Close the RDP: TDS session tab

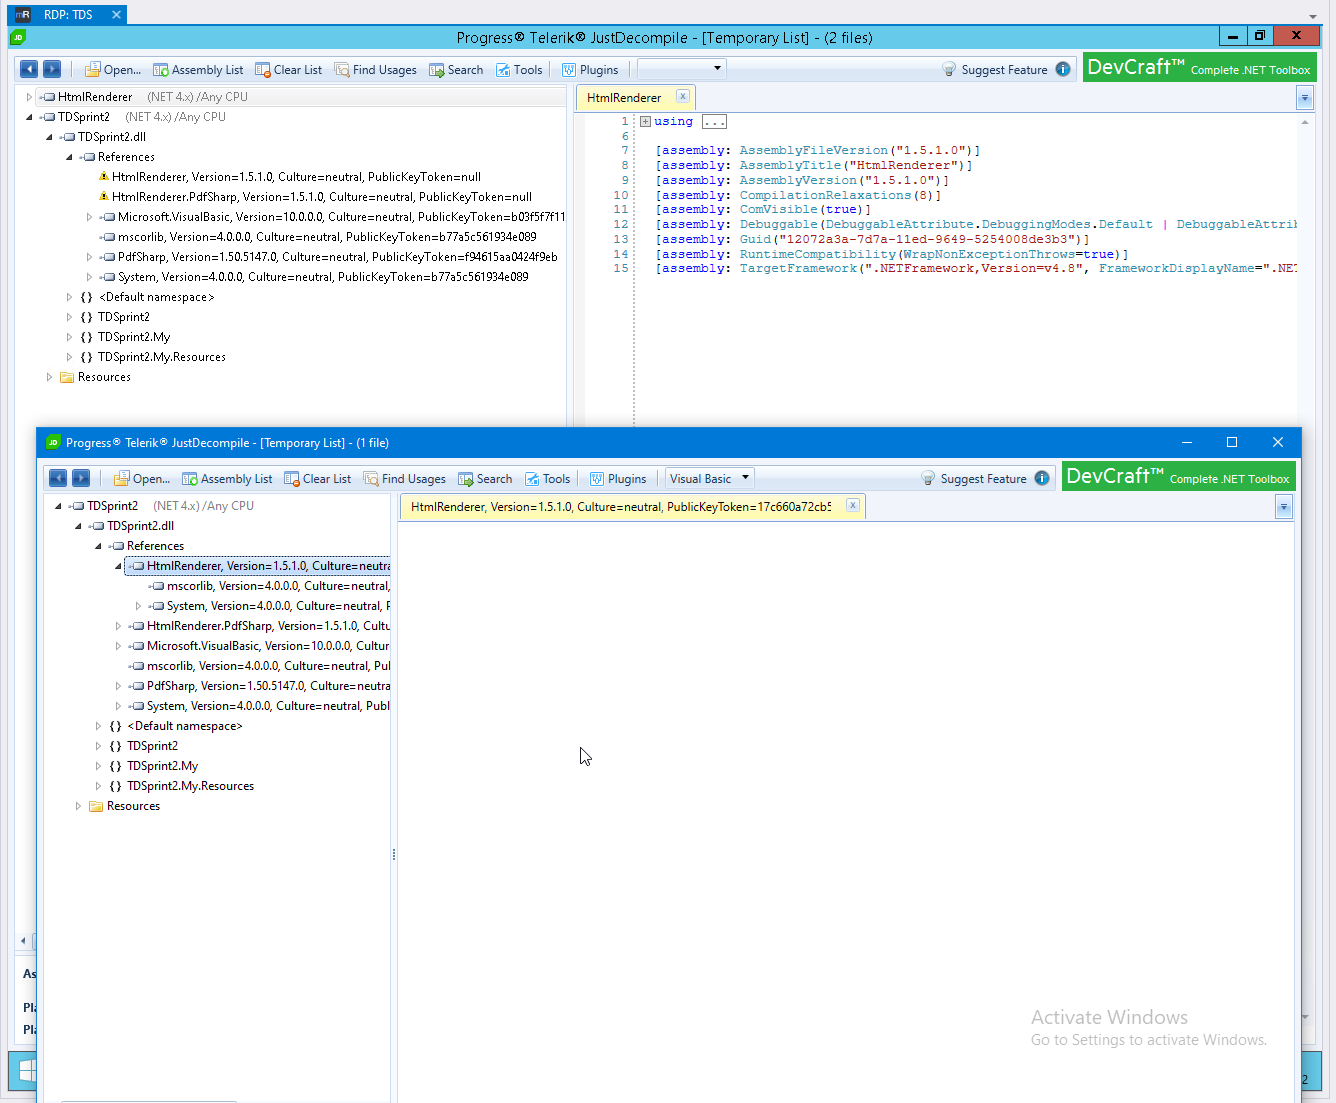(116, 15)
